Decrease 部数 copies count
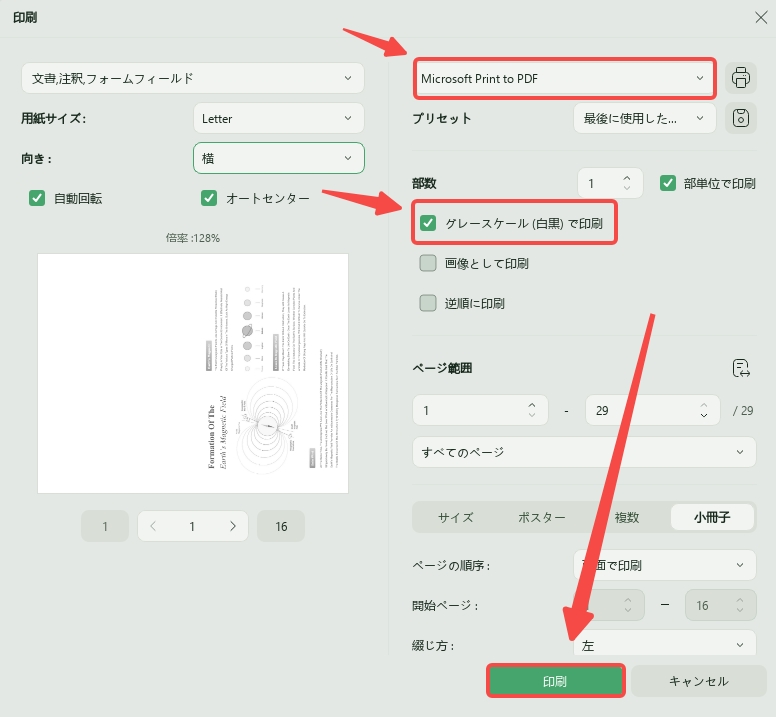This screenshot has width=776, height=717. point(627,188)
